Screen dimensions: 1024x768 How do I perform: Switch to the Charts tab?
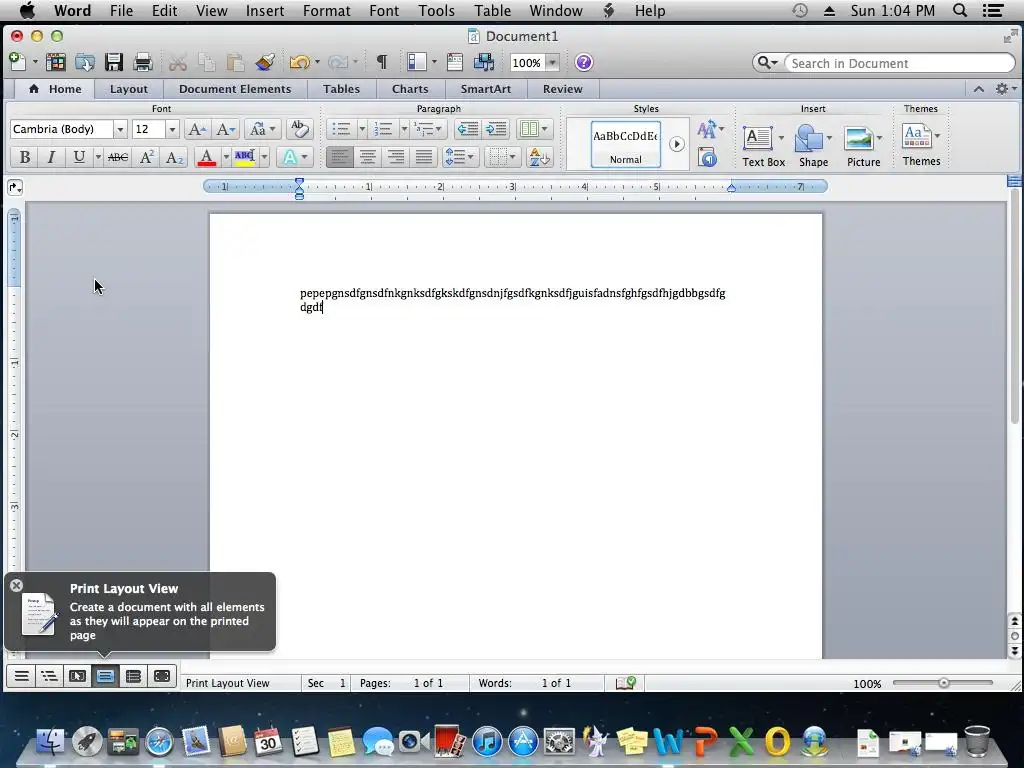[x=410, y=89]
